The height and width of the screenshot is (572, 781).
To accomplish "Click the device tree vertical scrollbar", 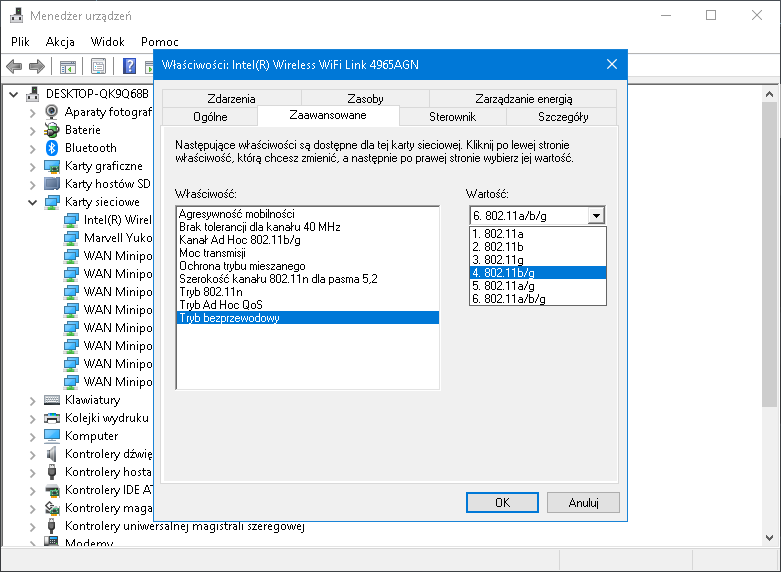I will pyautogui.click(x=769, y=254).
